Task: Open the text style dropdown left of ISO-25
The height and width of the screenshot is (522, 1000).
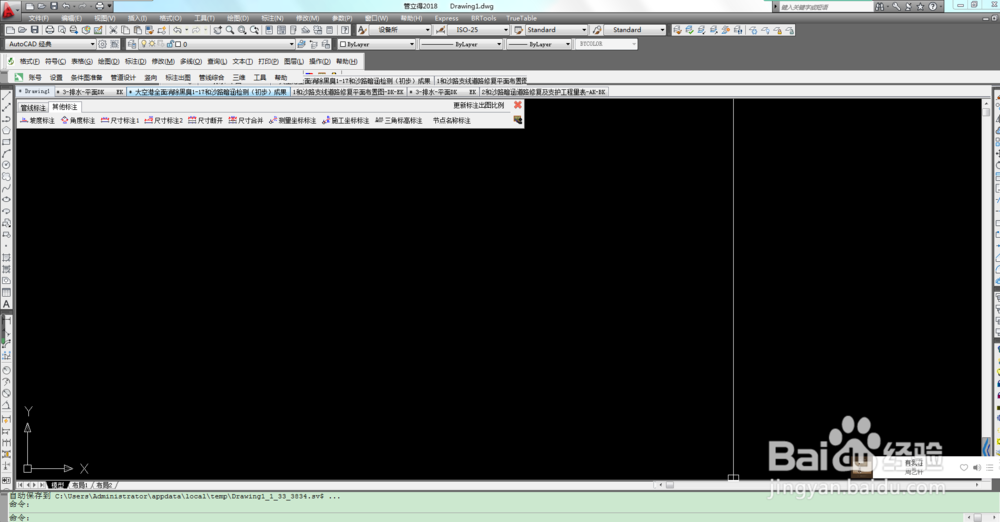Action: (399, 30)
